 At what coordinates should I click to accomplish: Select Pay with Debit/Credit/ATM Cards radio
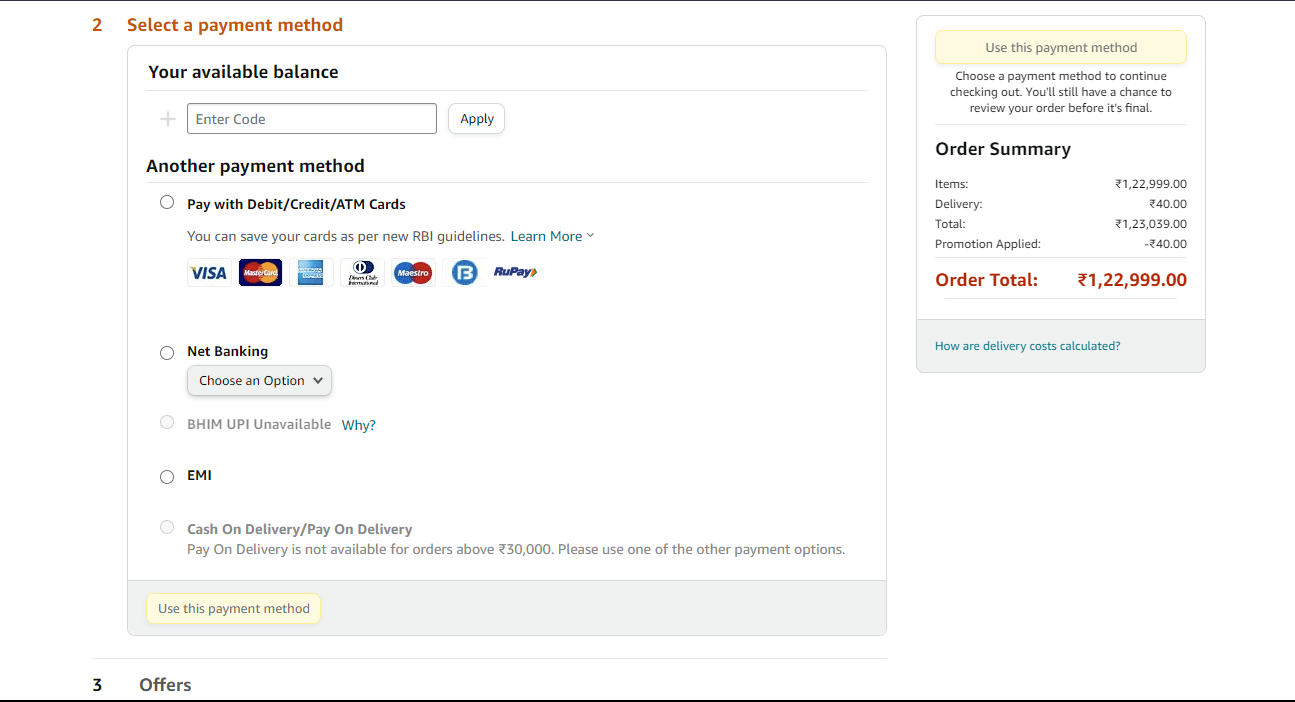[x=167, y=202]
